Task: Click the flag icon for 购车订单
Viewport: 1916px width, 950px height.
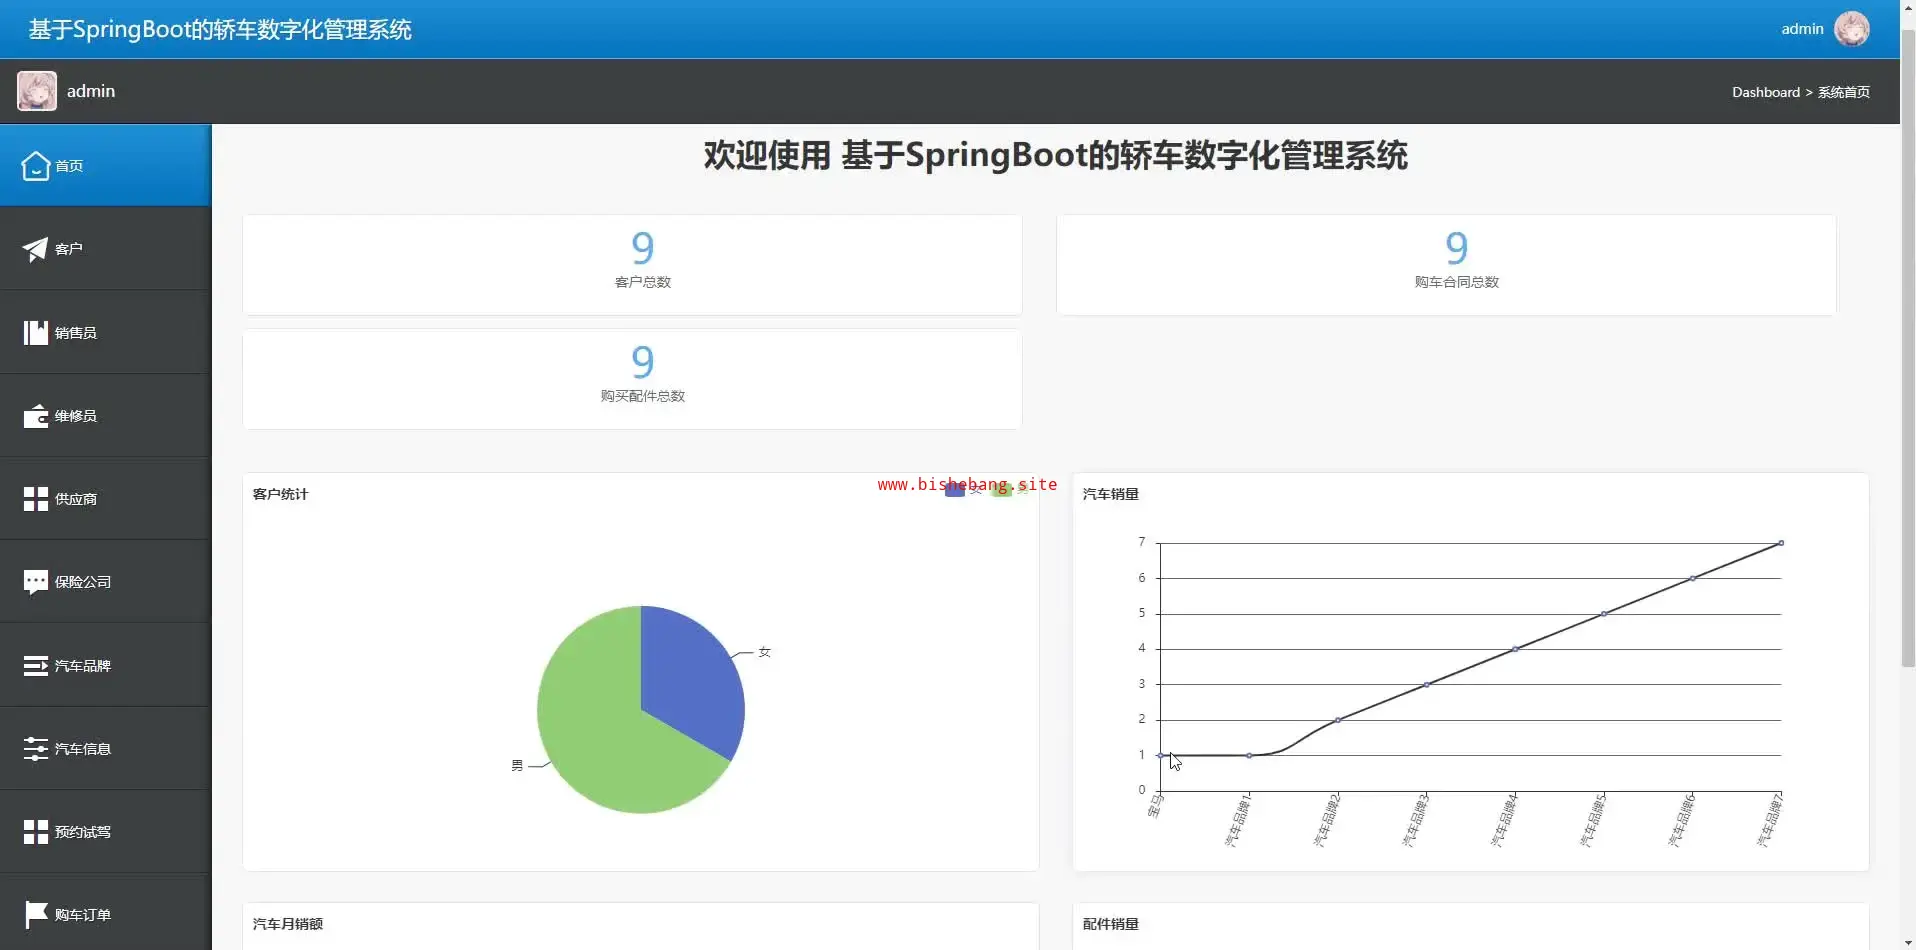Action: click(x=36, y=915)
